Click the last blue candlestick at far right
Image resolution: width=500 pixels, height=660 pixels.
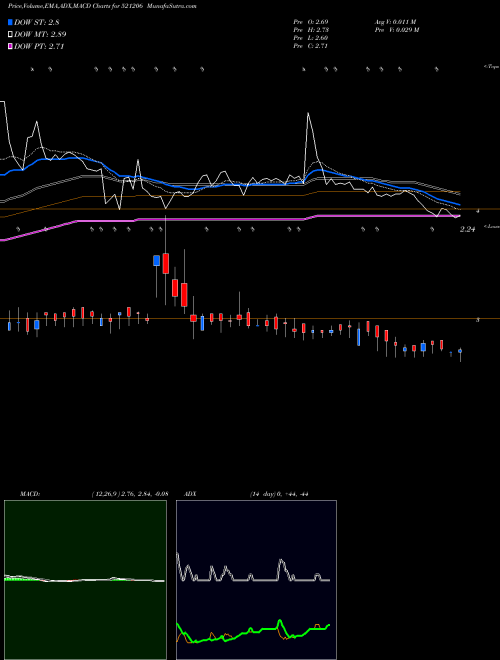pyautogui.click(x=460, y=351)
